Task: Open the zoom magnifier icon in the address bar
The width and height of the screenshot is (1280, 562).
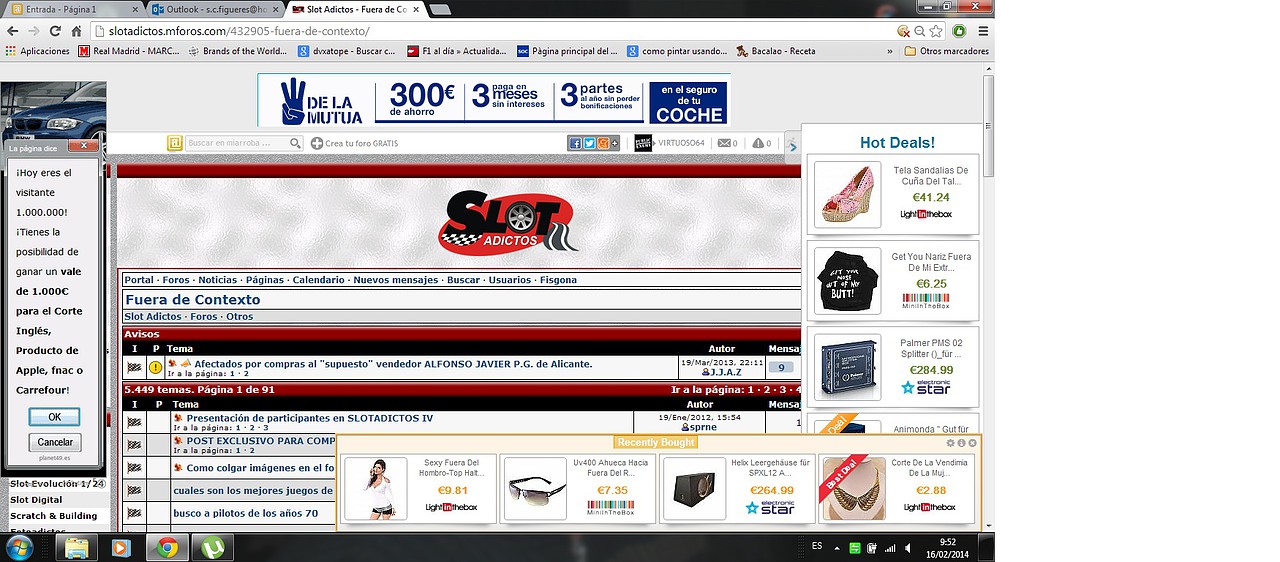Action: click(919, 31)
